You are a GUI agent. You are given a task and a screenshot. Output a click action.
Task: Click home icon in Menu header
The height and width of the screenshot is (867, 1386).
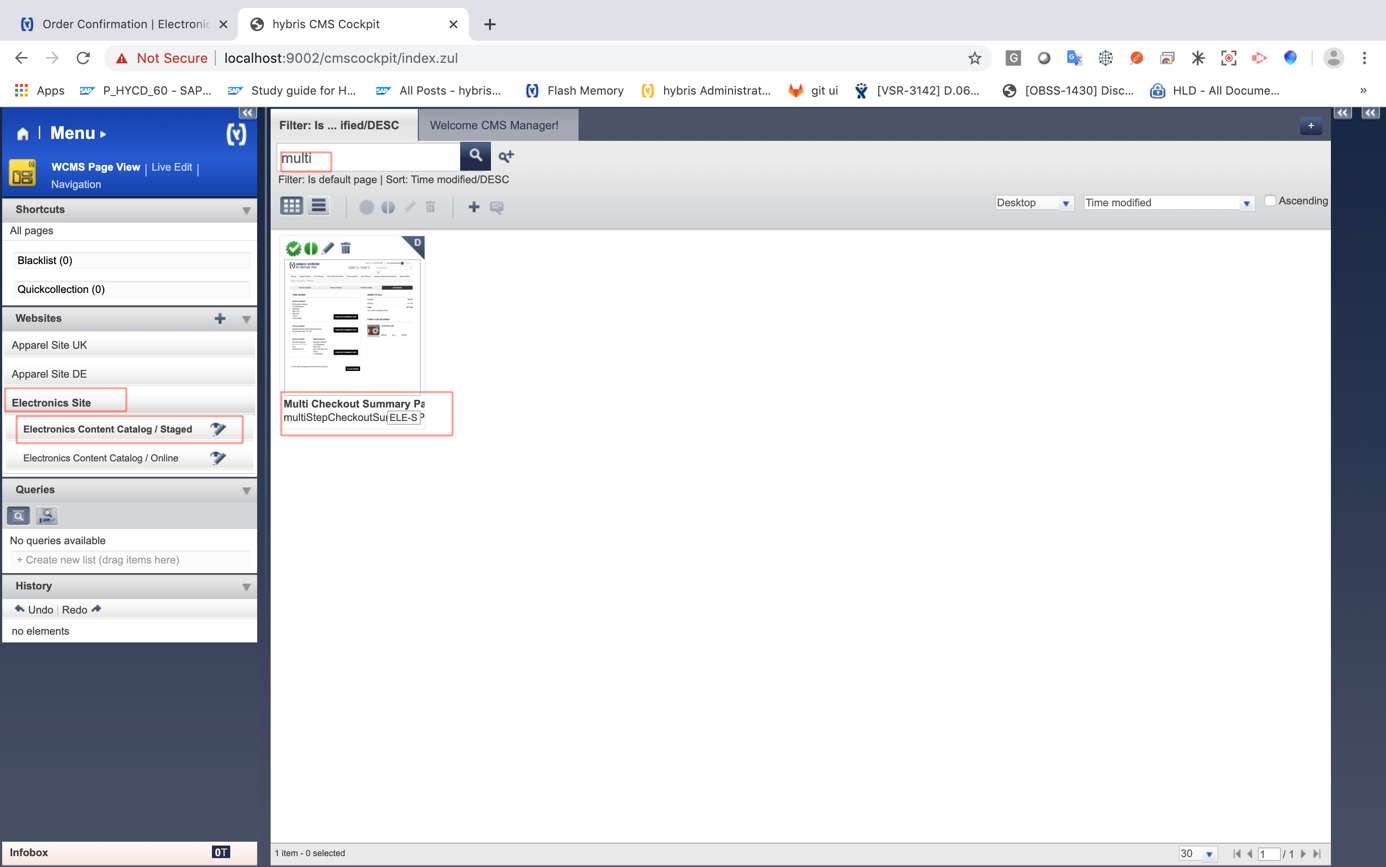click(22, 134)
